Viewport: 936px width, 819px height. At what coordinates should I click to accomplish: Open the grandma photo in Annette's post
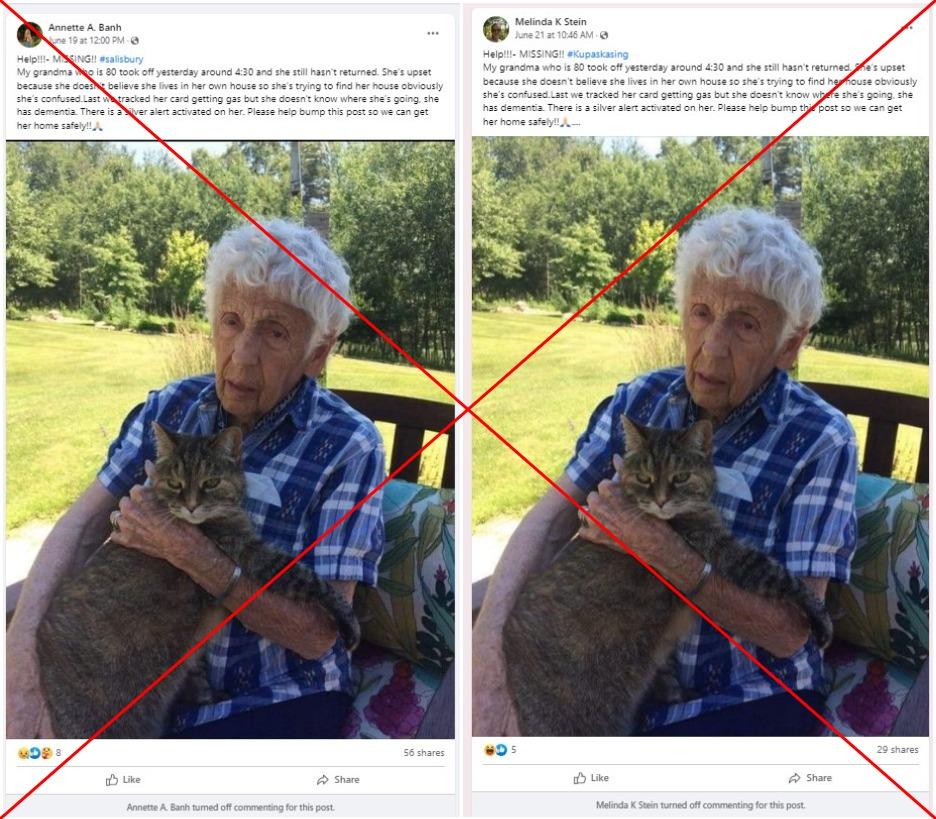(x=230, y=440)
